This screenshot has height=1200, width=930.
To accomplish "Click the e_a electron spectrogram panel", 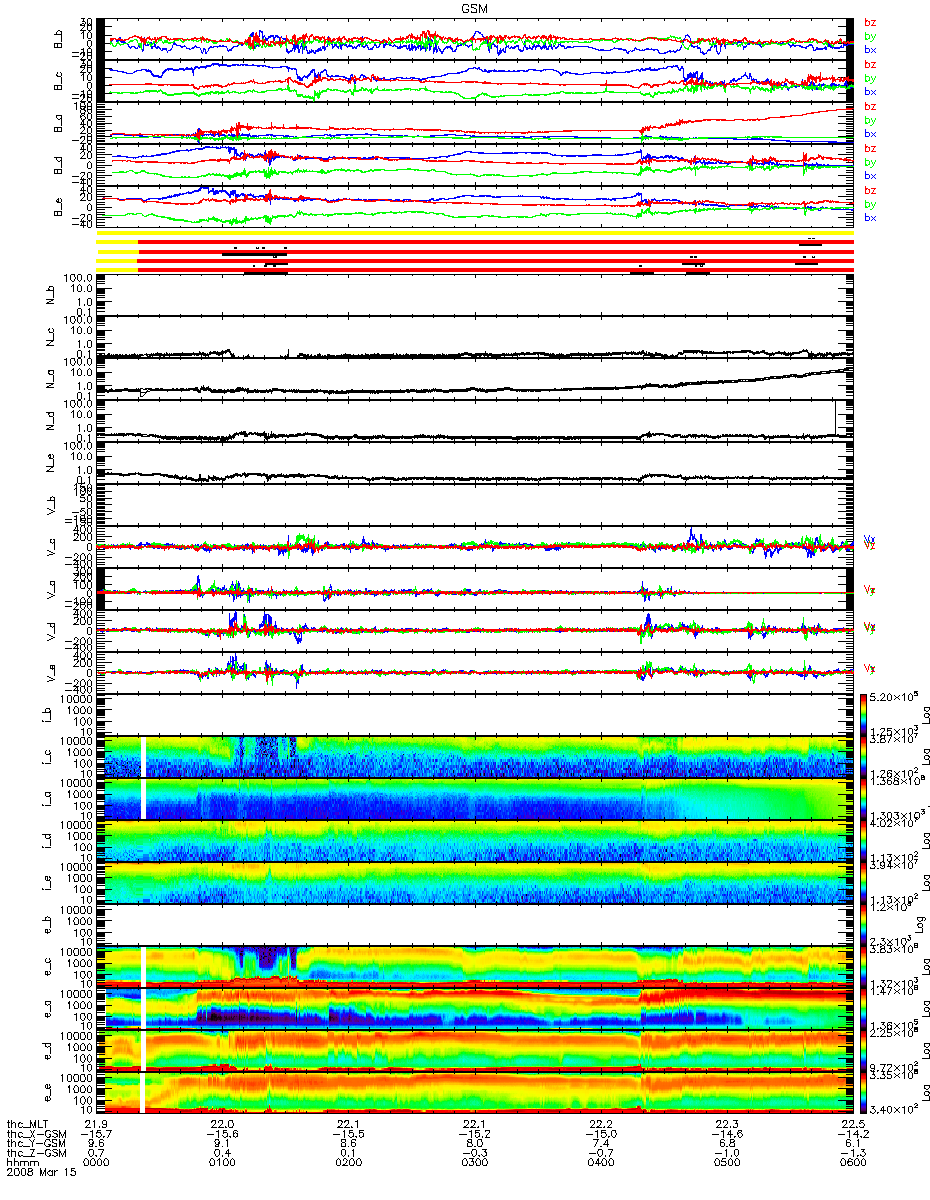I will pyautogui.click(x=477, y=1008).
